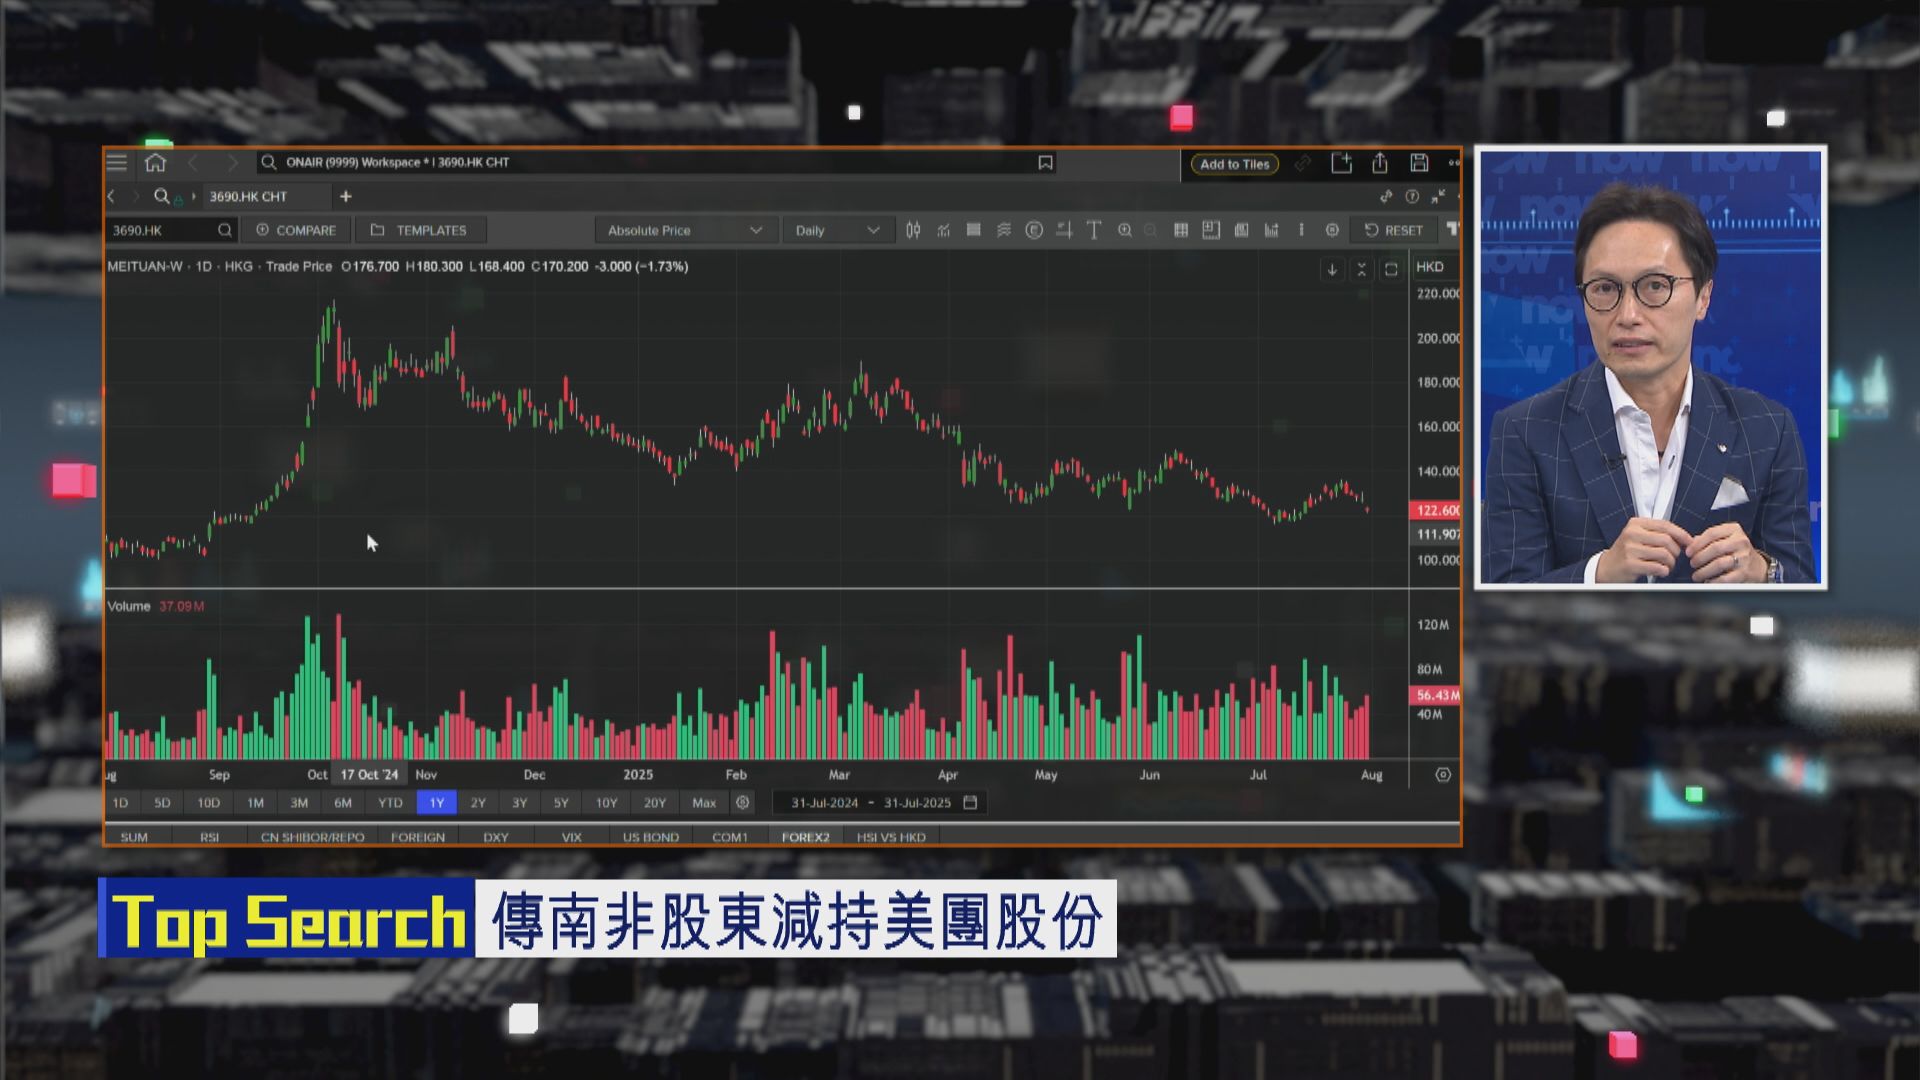Viewport: 1920px width, 1080px height.
Task: Open the Absolute Price dropdown
Action: (685, 230)
